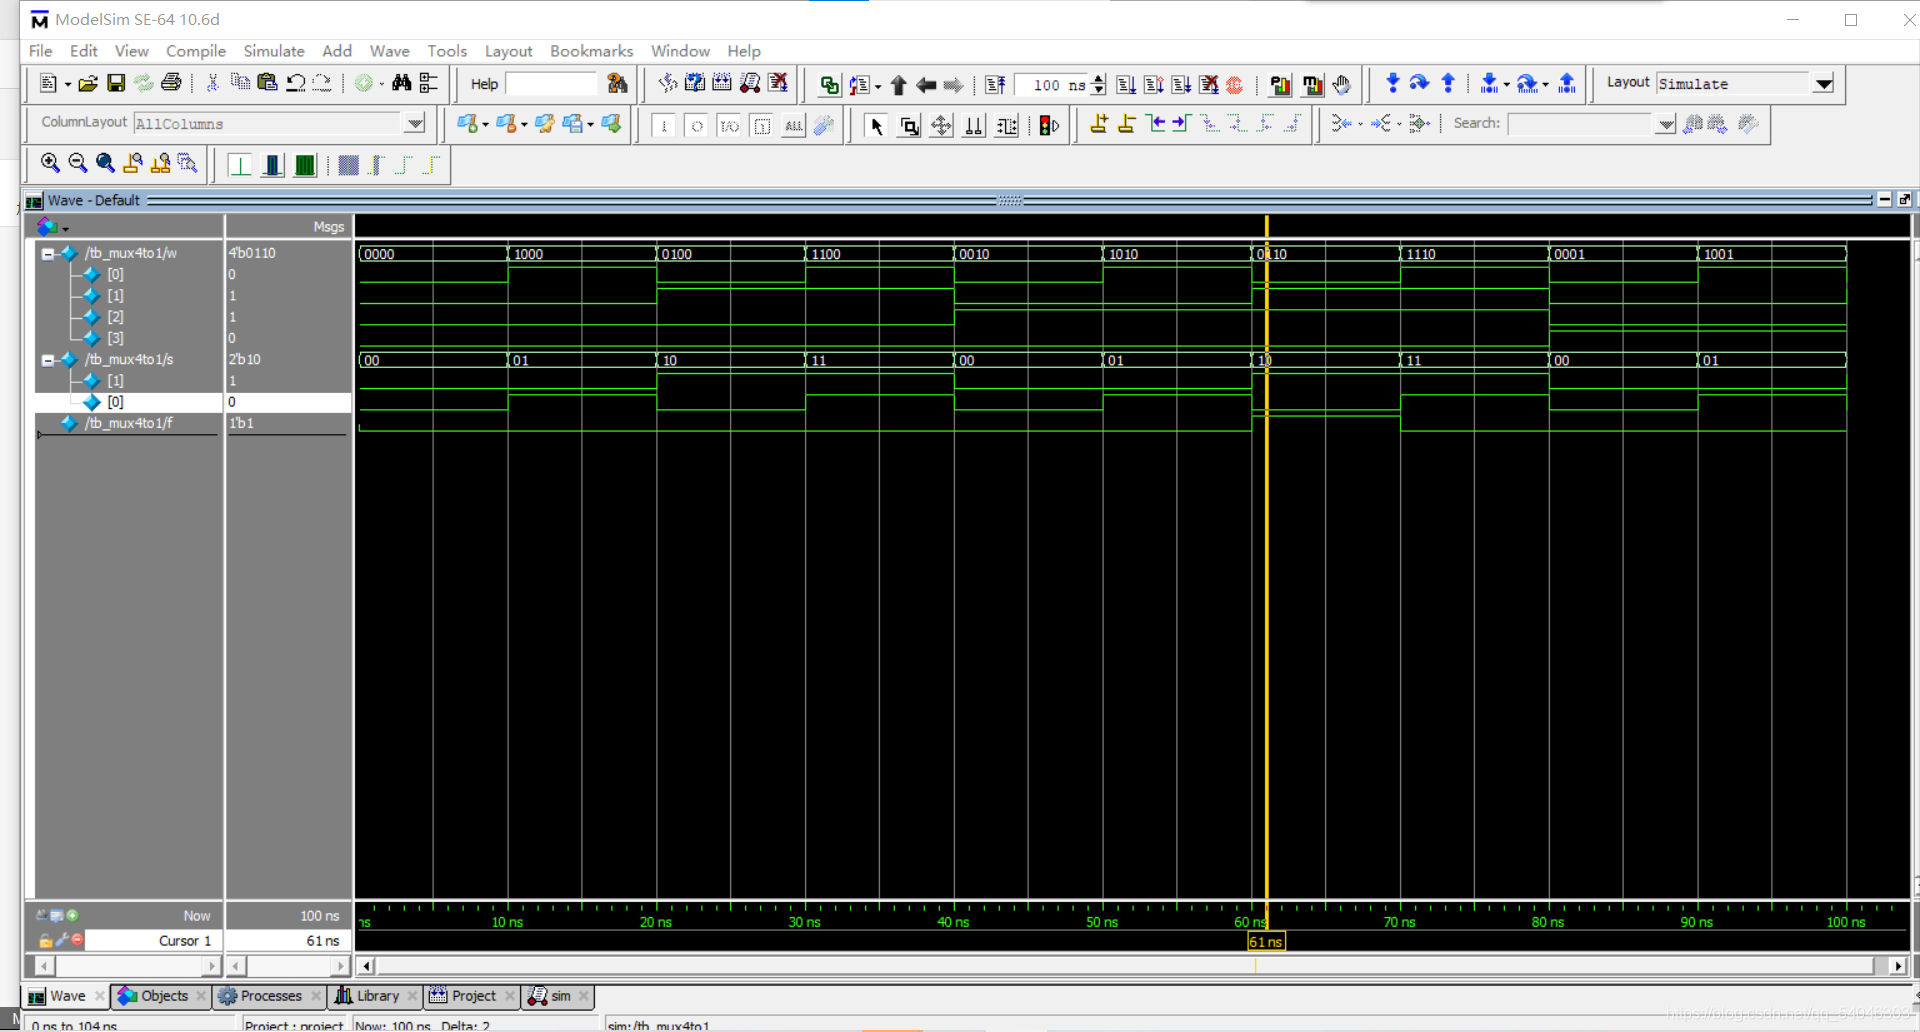This screenshot has height=1032, width=1920.
Task: Activate the Pan Mode move tool
Action: [x=941, y=125]
